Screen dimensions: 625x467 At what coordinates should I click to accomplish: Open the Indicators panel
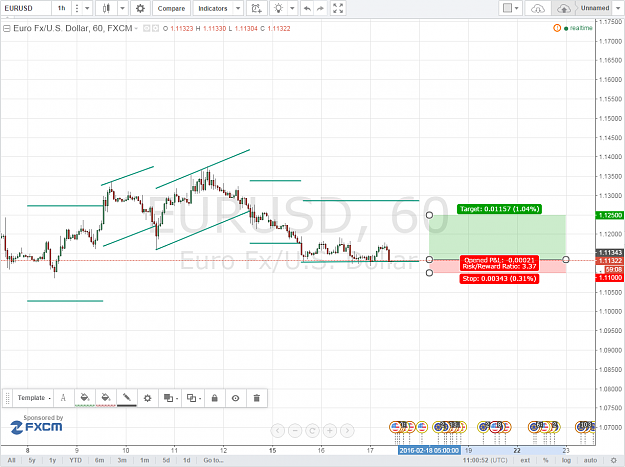[213, 8]
